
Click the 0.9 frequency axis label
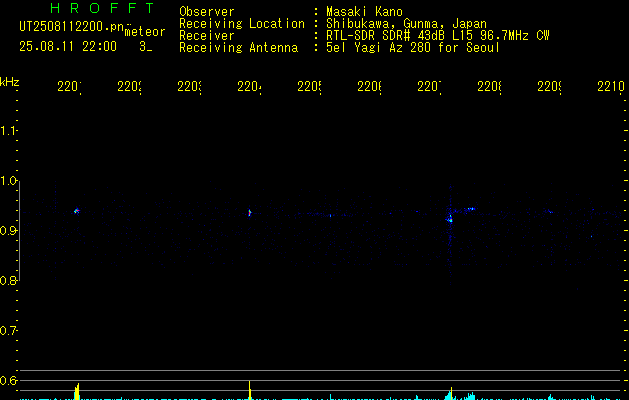[x=9, y=231]
